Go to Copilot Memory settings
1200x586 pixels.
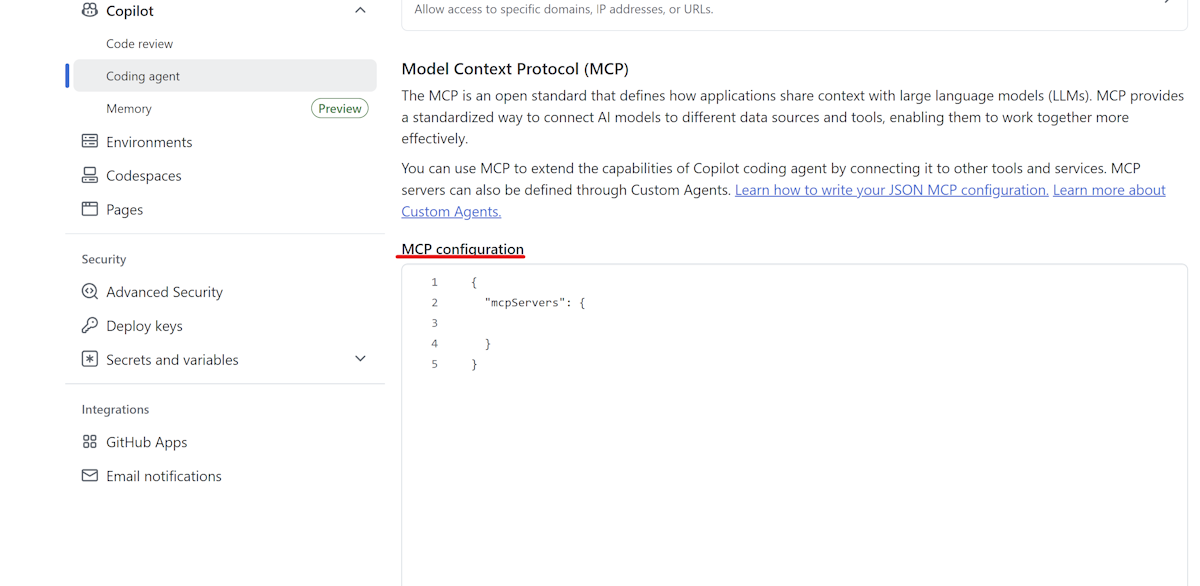pyautogui.click(x=129, y=109)
